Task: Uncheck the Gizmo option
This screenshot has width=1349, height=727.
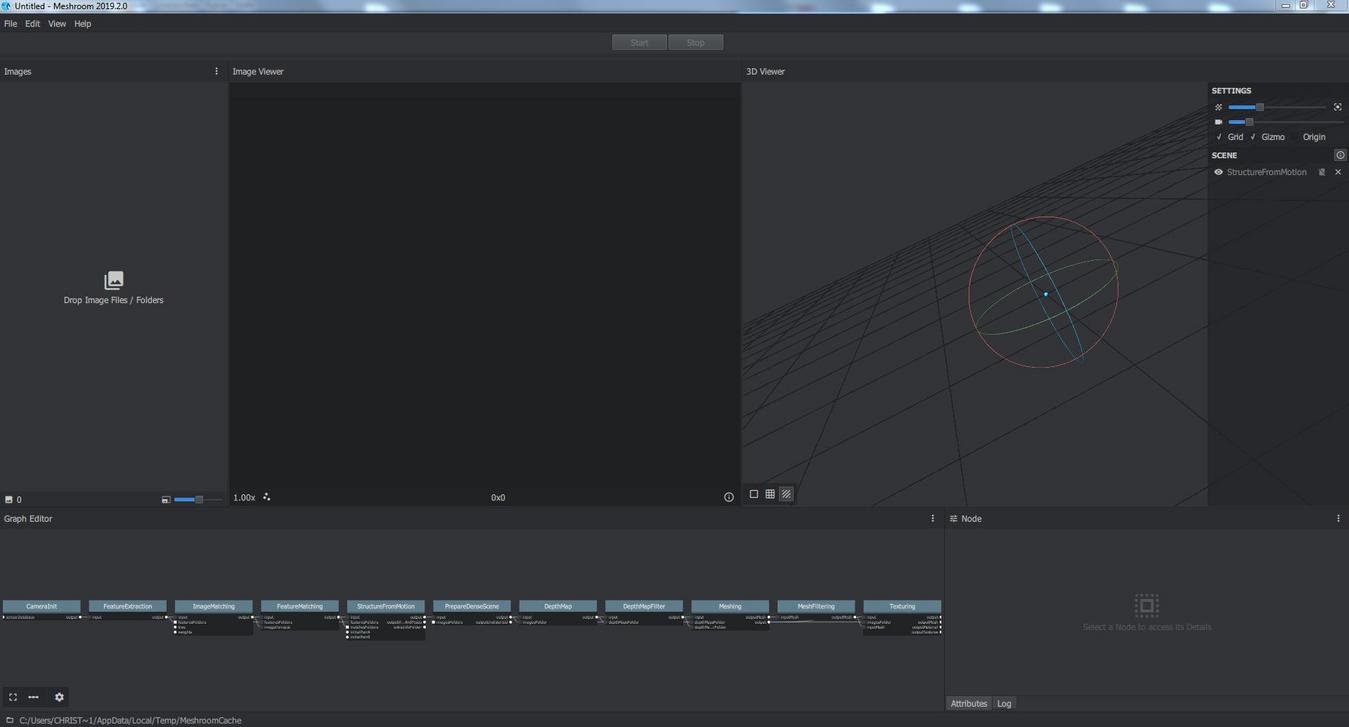Action: click(x=1253, y=137)
